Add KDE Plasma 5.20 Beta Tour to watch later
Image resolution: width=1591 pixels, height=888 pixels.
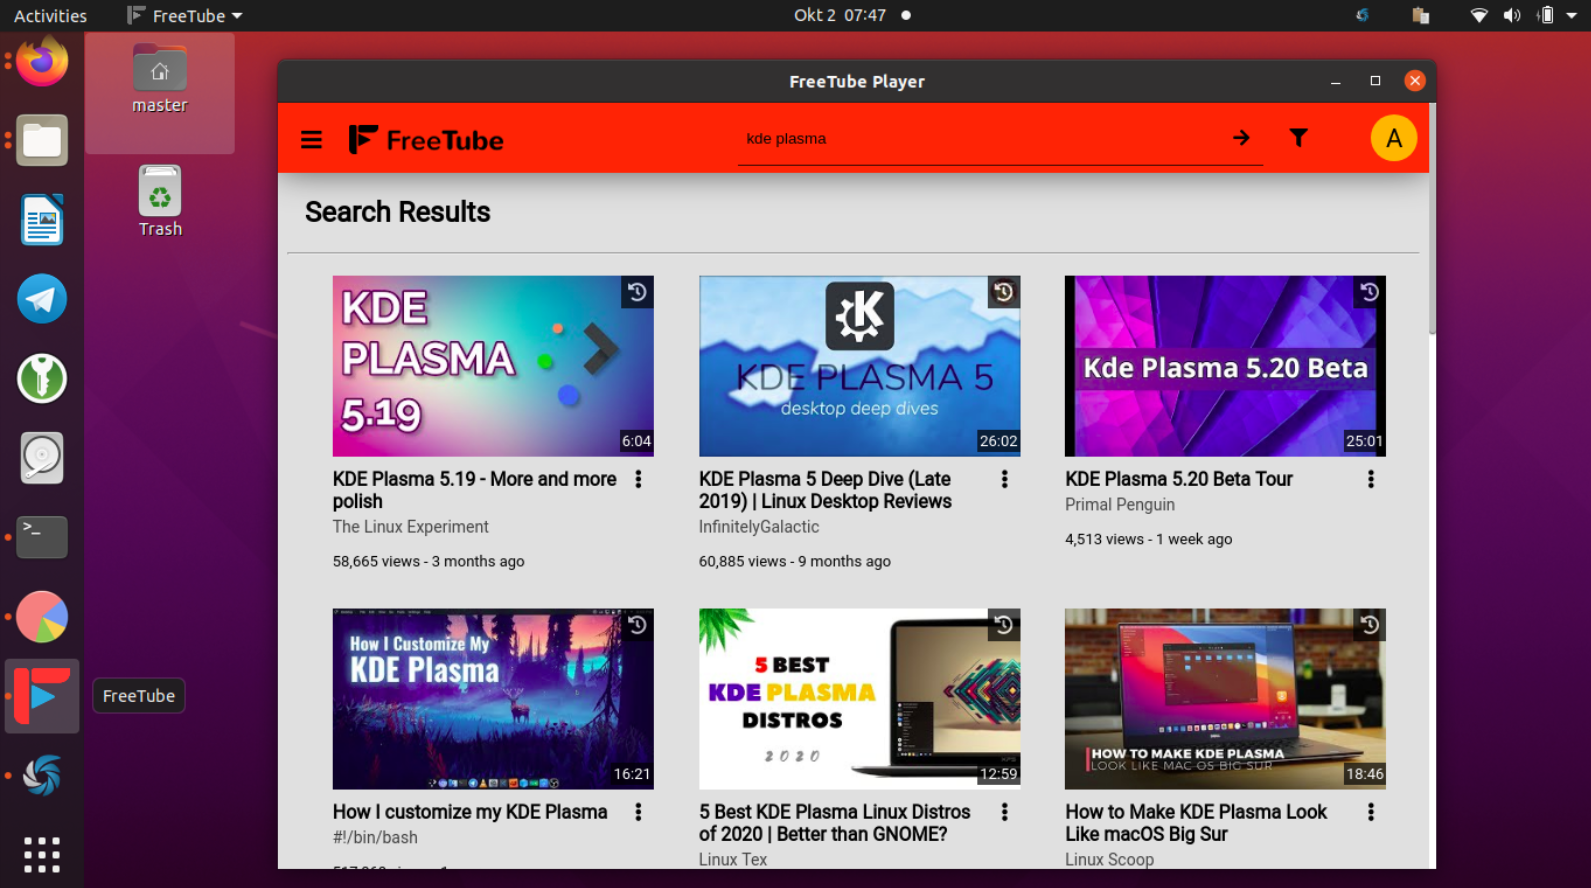pyautogui.click(x=1369, y=292)
